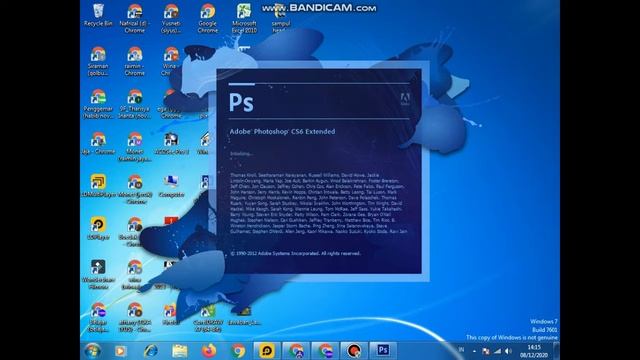Open the Penggemar Chrome shortcut on desktop
This screenshot has width=640, height=360.
click(x=98, y=104)
